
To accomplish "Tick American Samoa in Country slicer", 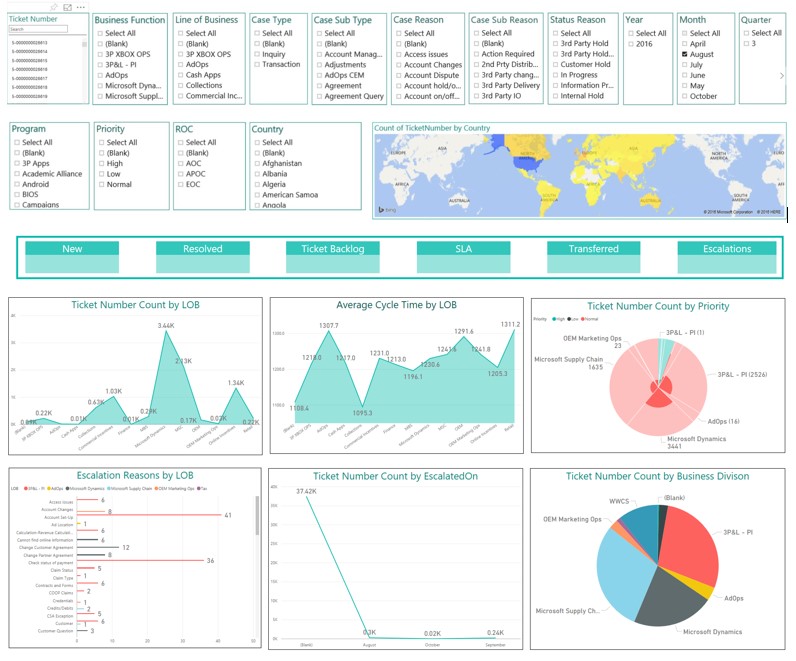I will pos(257,195).
